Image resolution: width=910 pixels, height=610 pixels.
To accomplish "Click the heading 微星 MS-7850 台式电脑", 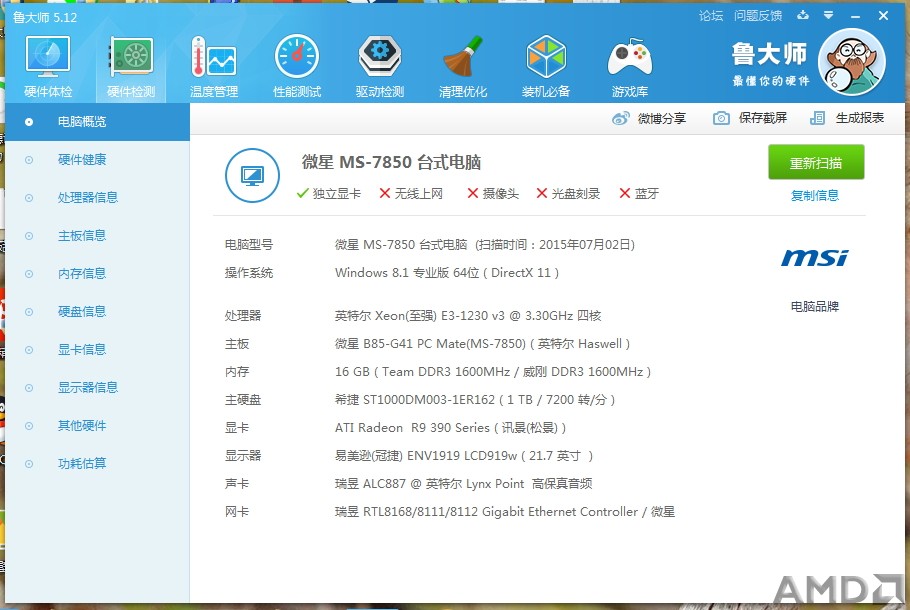I will (x=391, y=162).
